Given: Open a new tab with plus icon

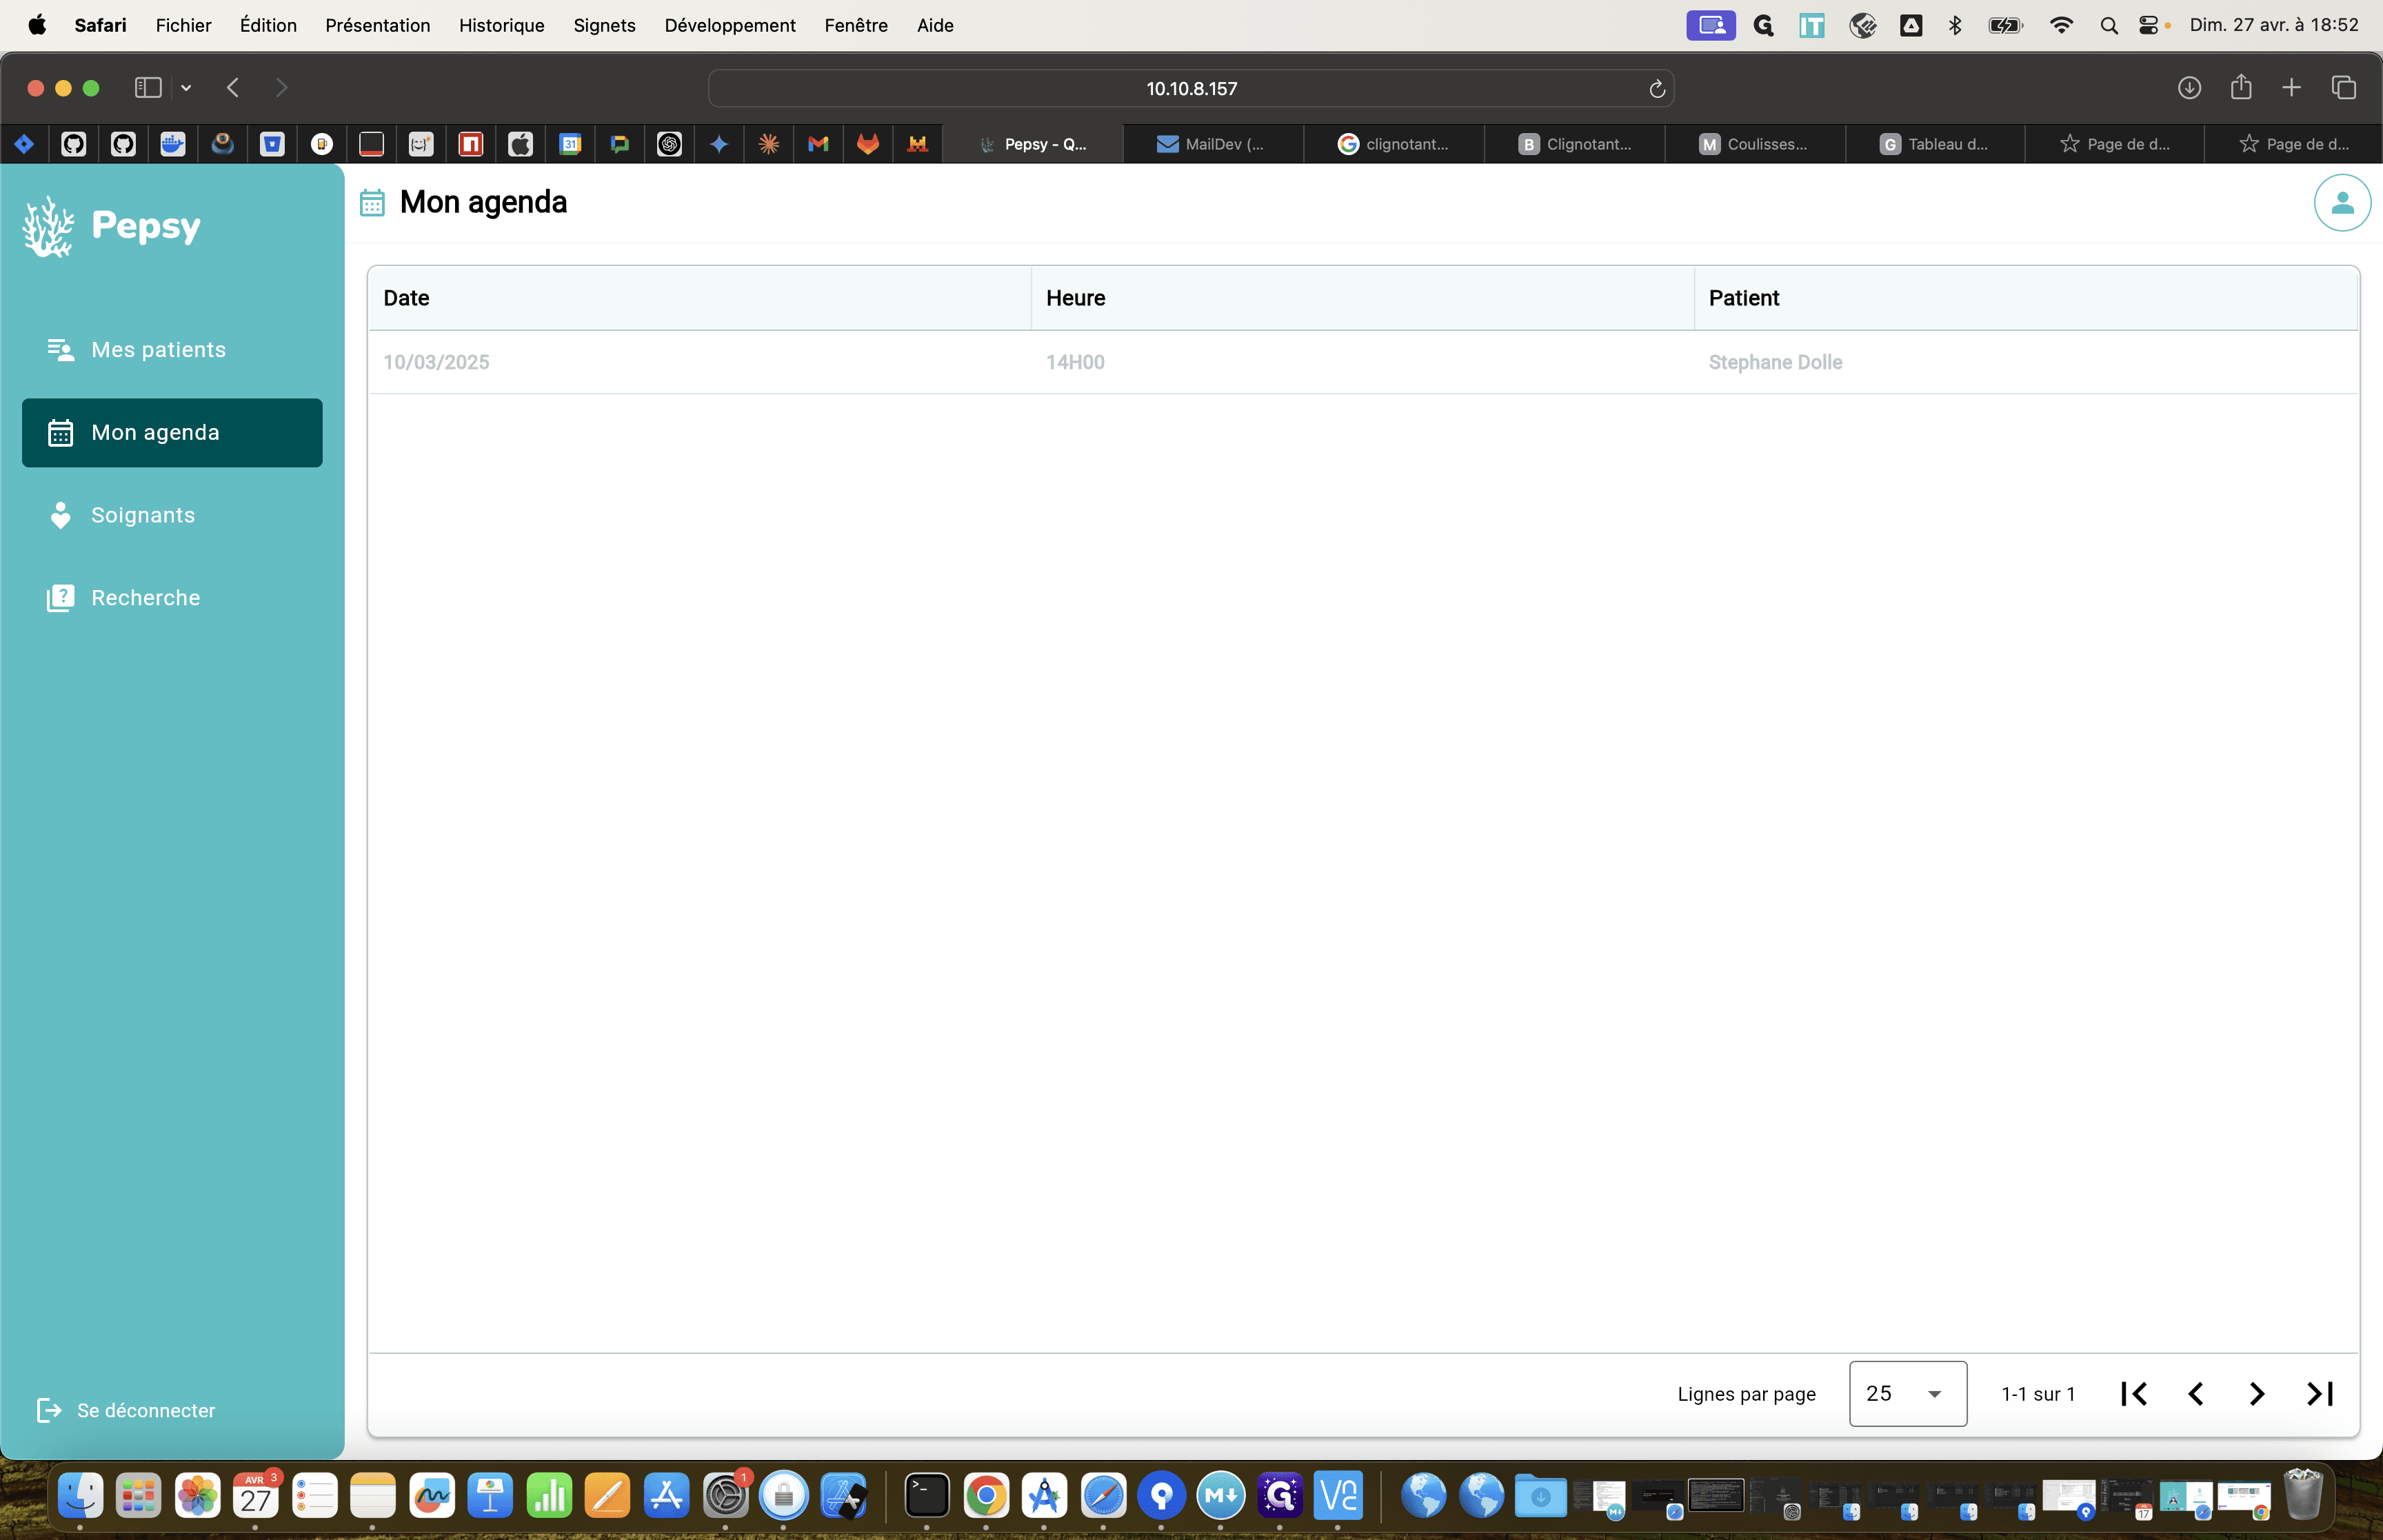Looking at the screenshot, I should [2291, 88].
